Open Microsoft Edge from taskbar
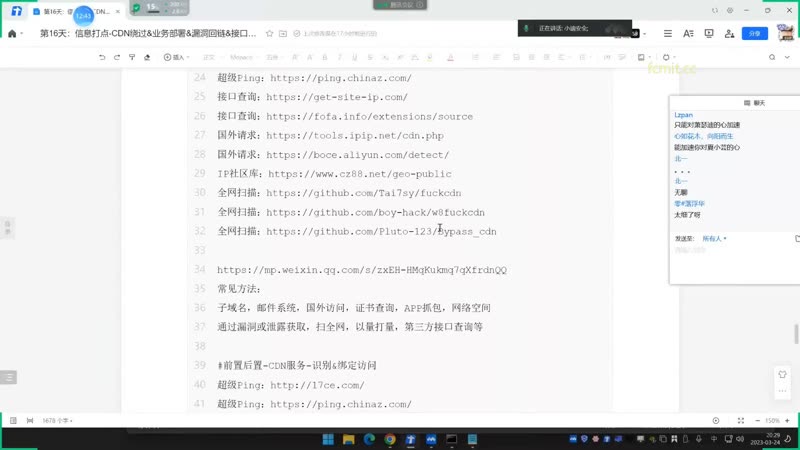 pyautogui.click(x=369, y=439)
